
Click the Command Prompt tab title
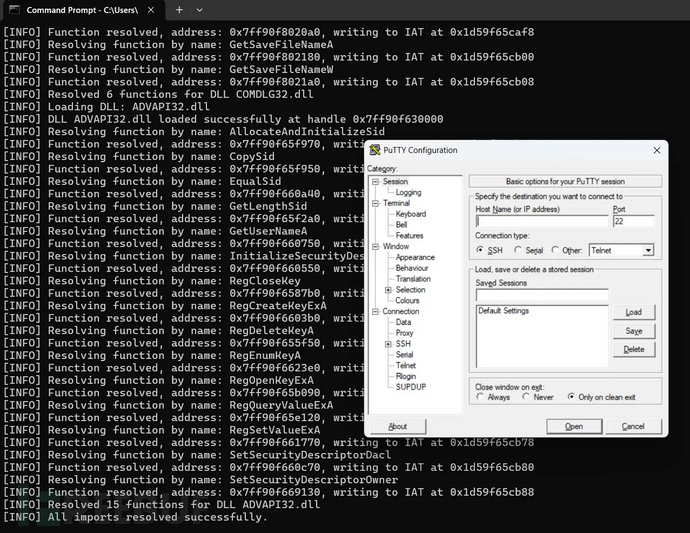point(82,10)
